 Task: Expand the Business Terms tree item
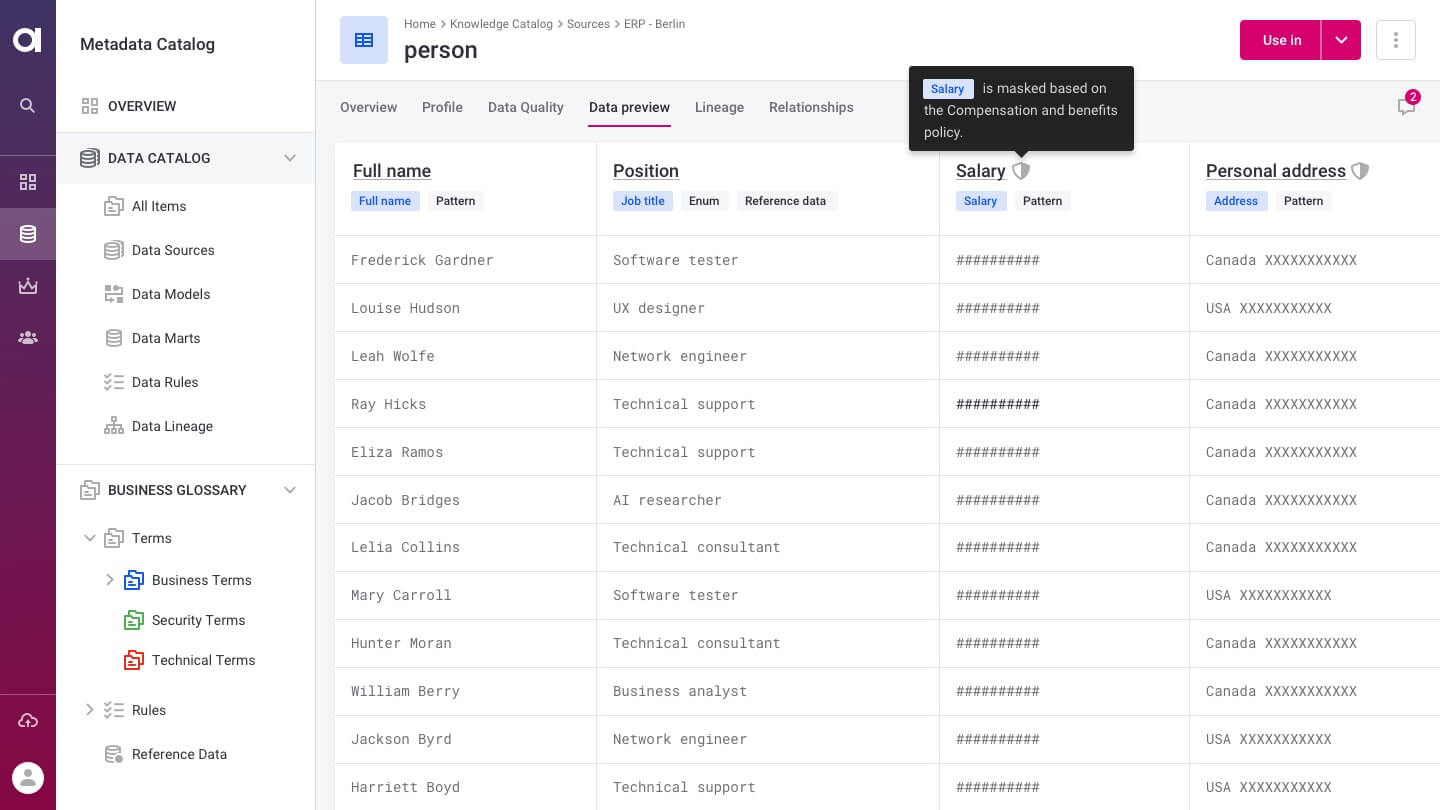[111, 580]
